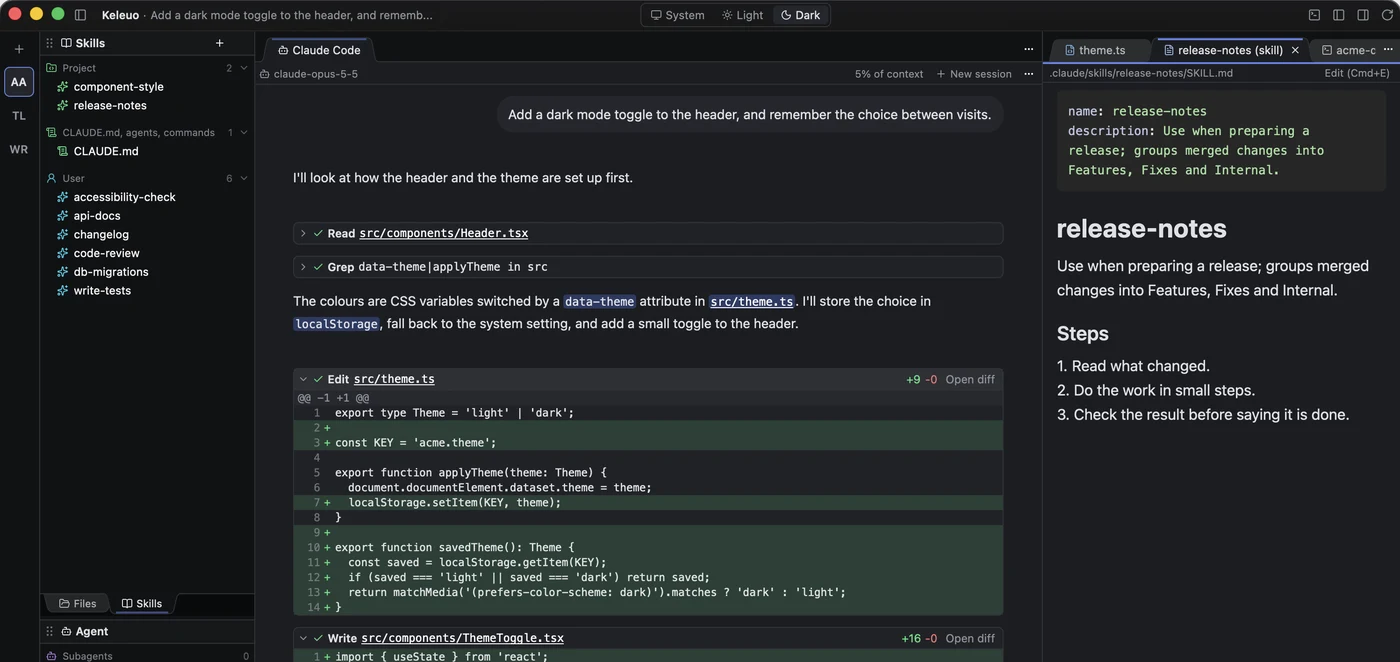Viewport: 1400px width, 662px height.
Task: Grab the drag handle of the Skills panel
Action: pyautogui.click(x=50, y=43)
